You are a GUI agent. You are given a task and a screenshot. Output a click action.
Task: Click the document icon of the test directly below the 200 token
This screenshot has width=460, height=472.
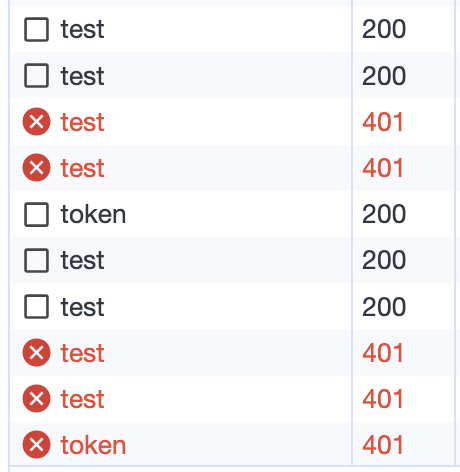(37, 260)
